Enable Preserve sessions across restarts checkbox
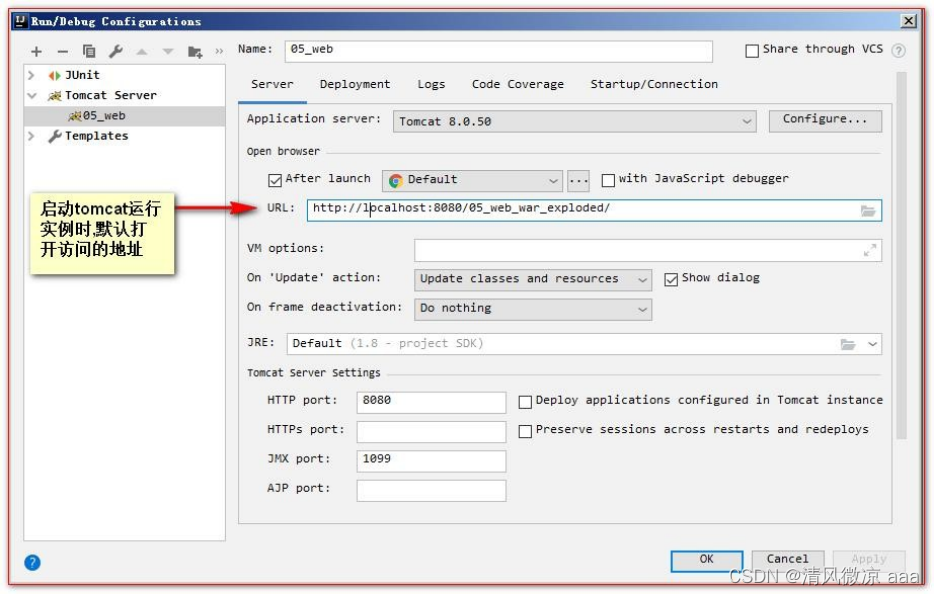This screenshot has height=595, width=934. [x=525, y=431]
